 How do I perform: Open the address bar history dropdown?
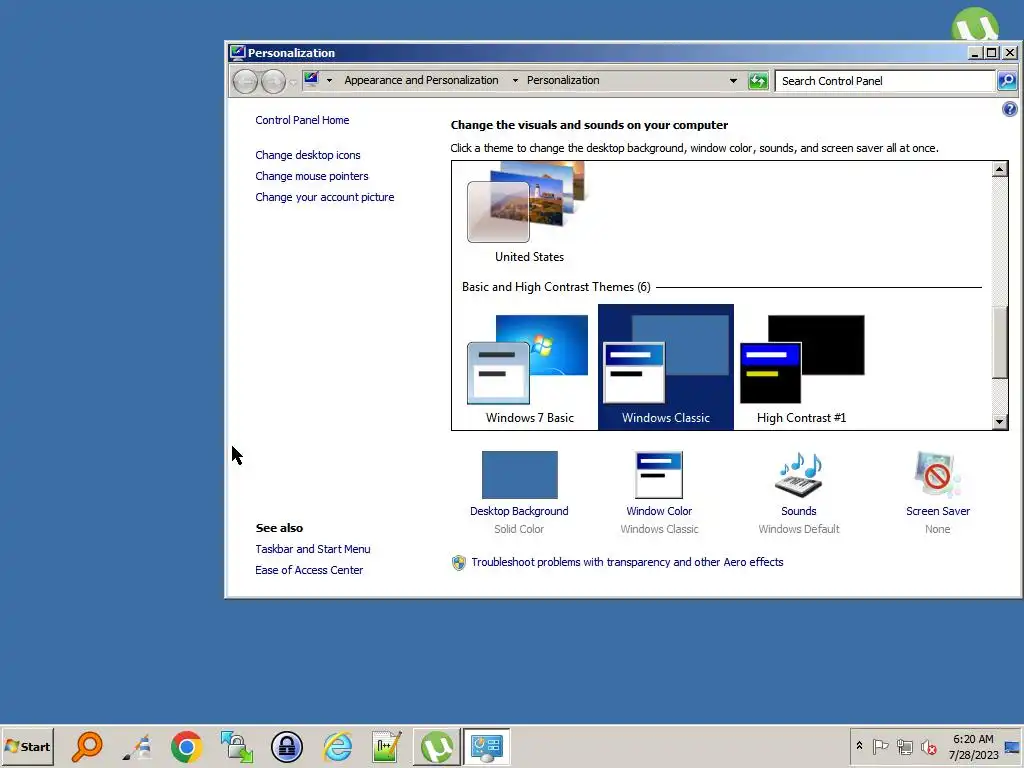733,81
